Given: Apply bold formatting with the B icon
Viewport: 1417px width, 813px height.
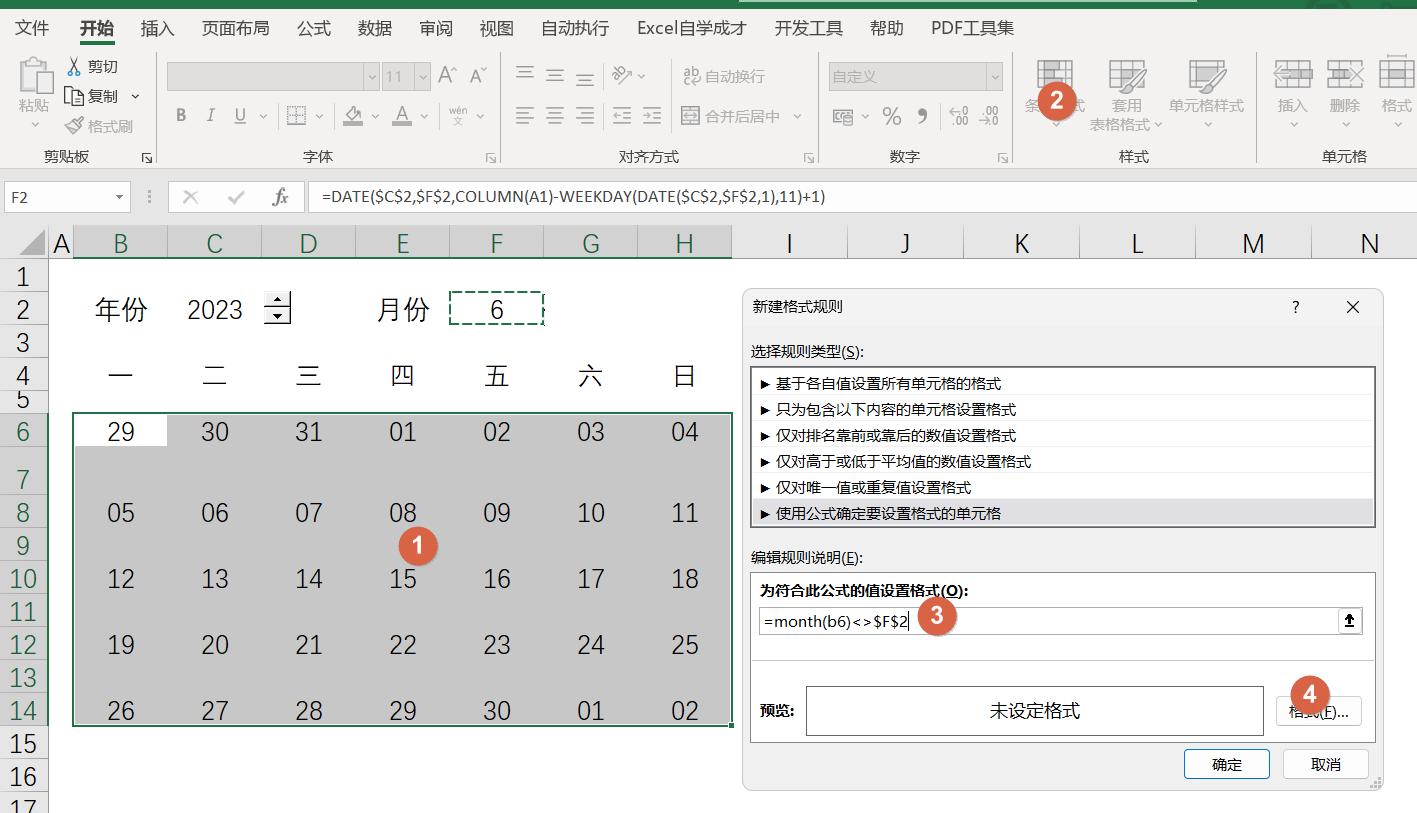Looking at the screenshot, I should tap(180, 115).
